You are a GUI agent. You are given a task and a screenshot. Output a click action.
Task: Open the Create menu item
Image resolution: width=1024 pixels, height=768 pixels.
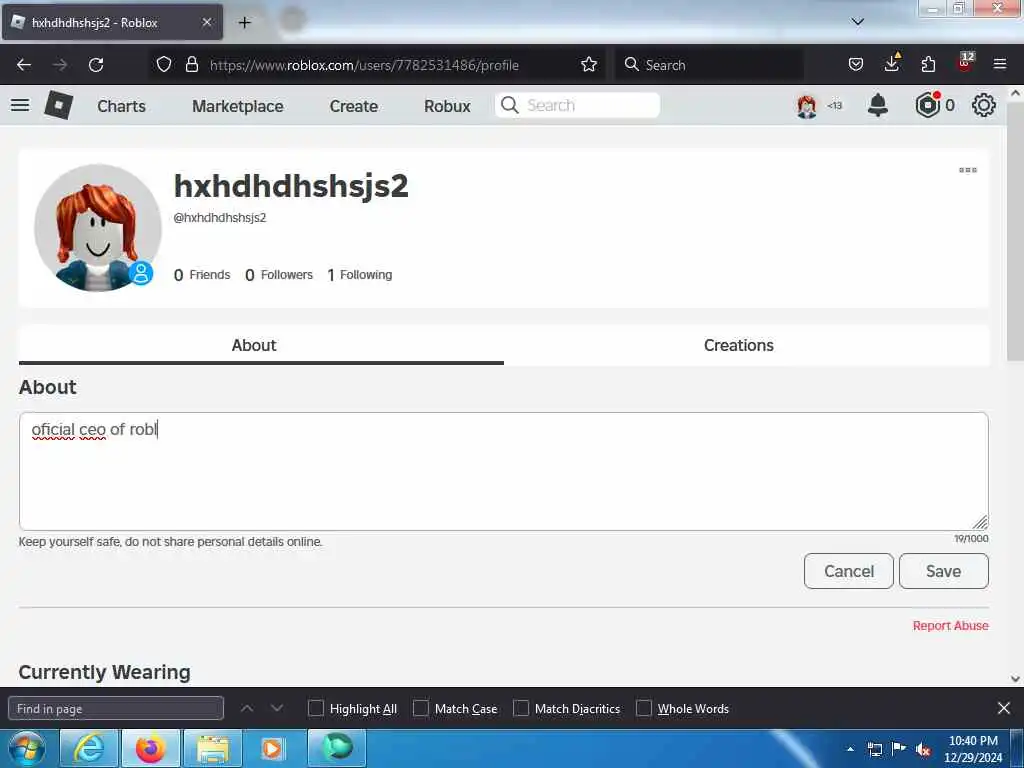pyautogui.click(x=353, y=106)
